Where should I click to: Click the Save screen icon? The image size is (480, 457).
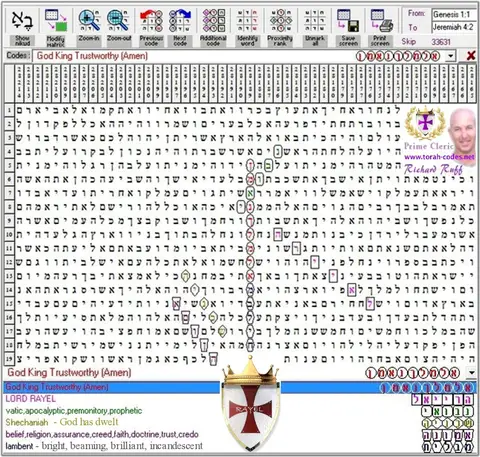pyautogui.click(x=348, y=20)
